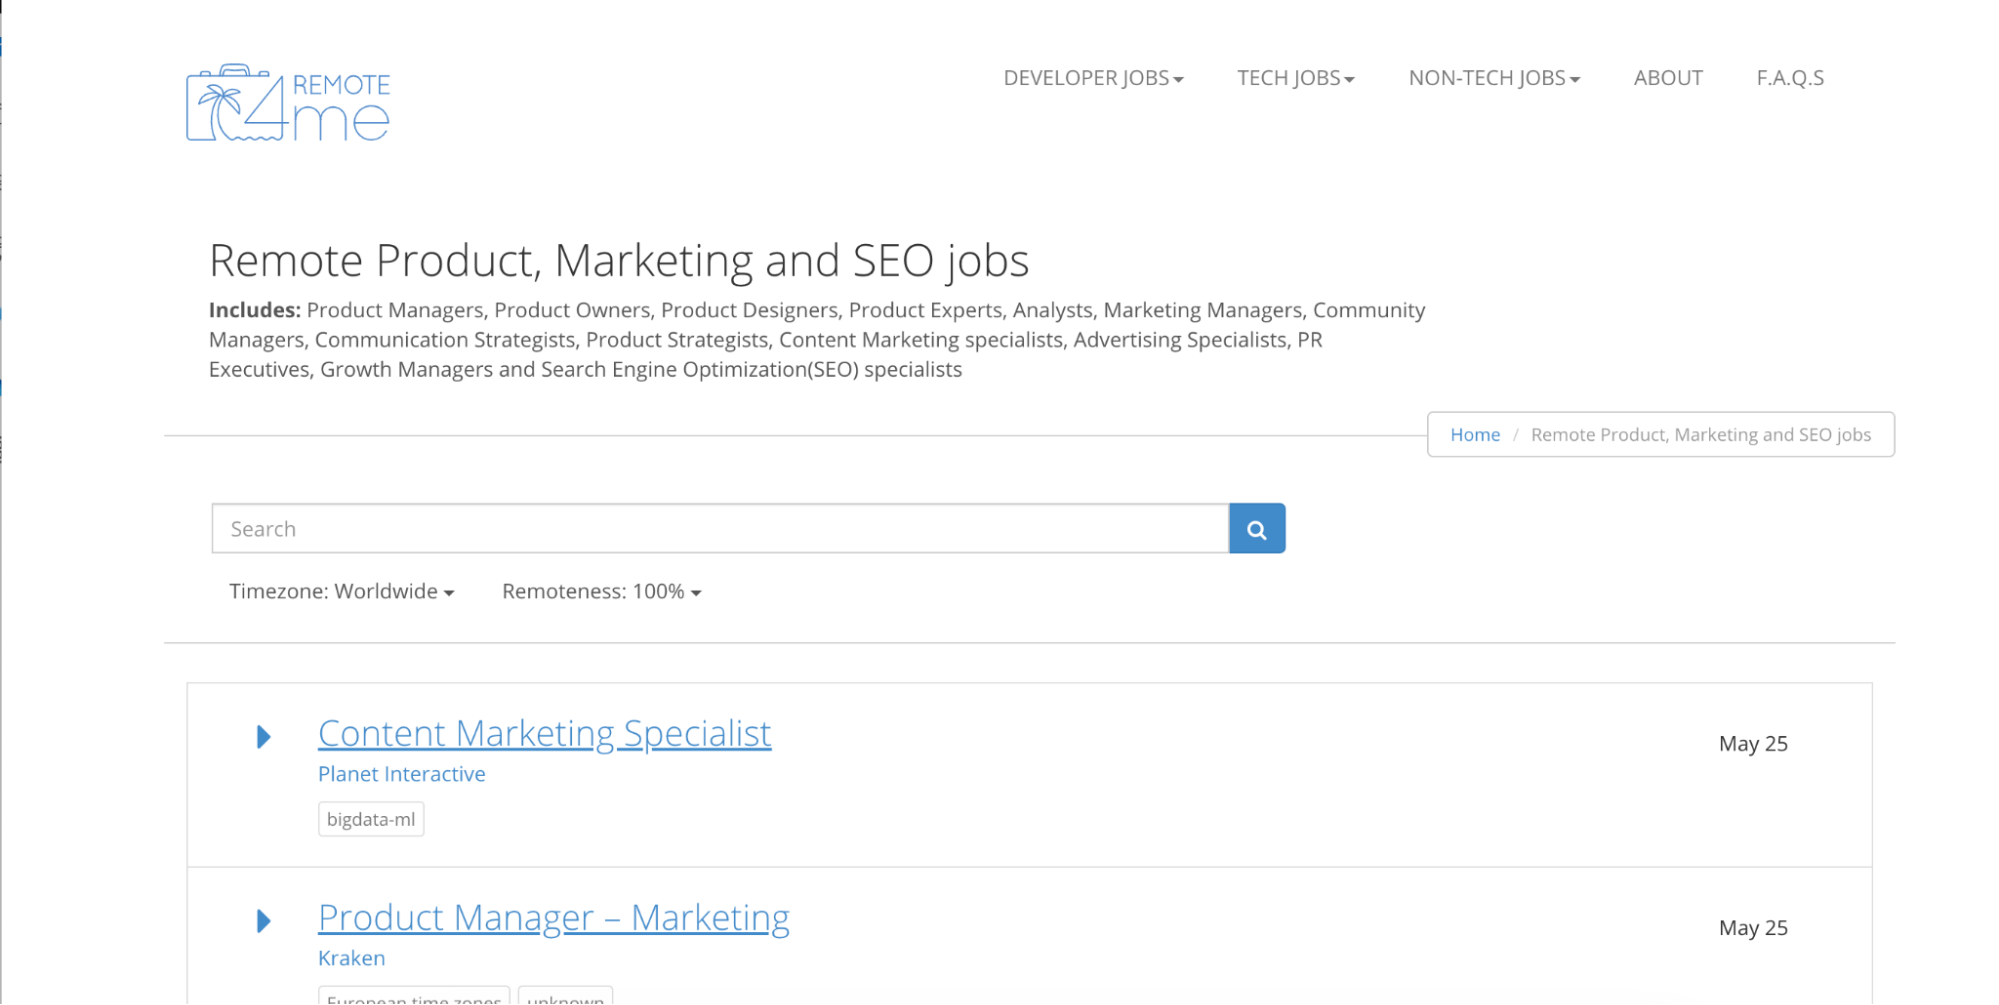The width and height of the screenshot is (1999, 1005).
Task: Open the Non-Tech Jobs dropdown menu
Action: [1494, 78]
